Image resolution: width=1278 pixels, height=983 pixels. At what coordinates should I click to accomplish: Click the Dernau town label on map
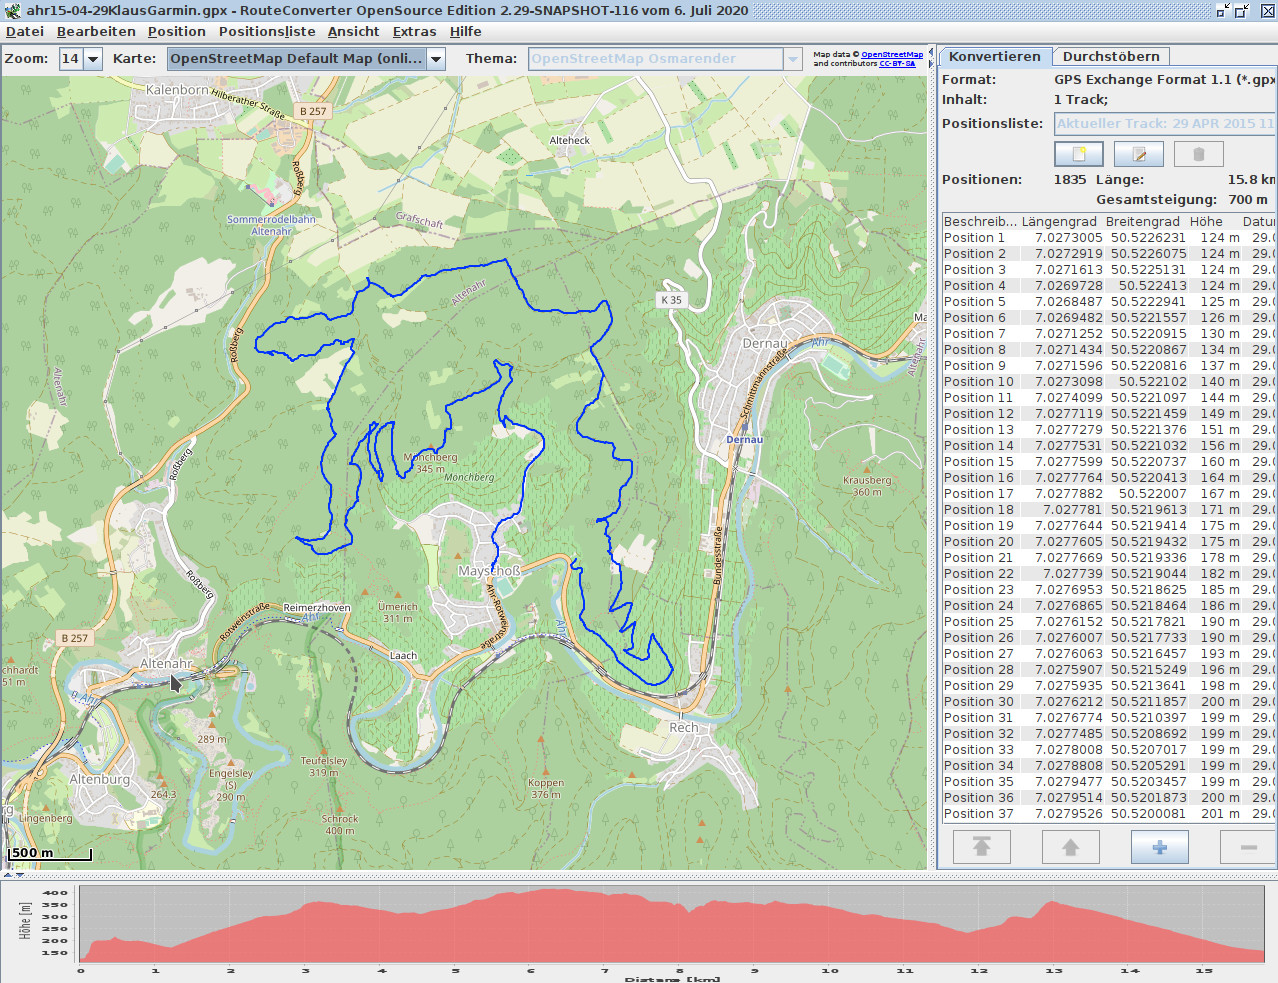pos(765,343)
